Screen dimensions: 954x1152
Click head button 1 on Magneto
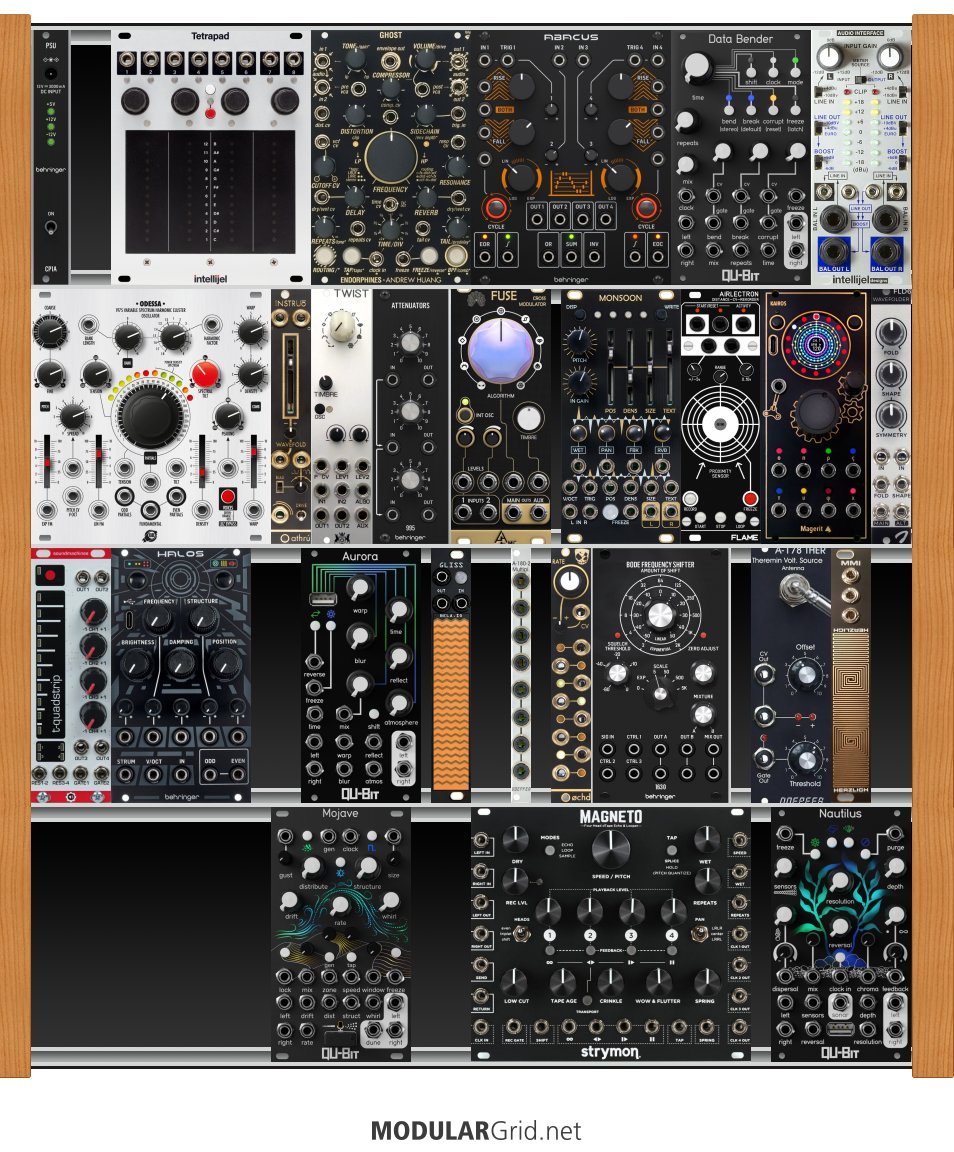[x=549, y=935]
